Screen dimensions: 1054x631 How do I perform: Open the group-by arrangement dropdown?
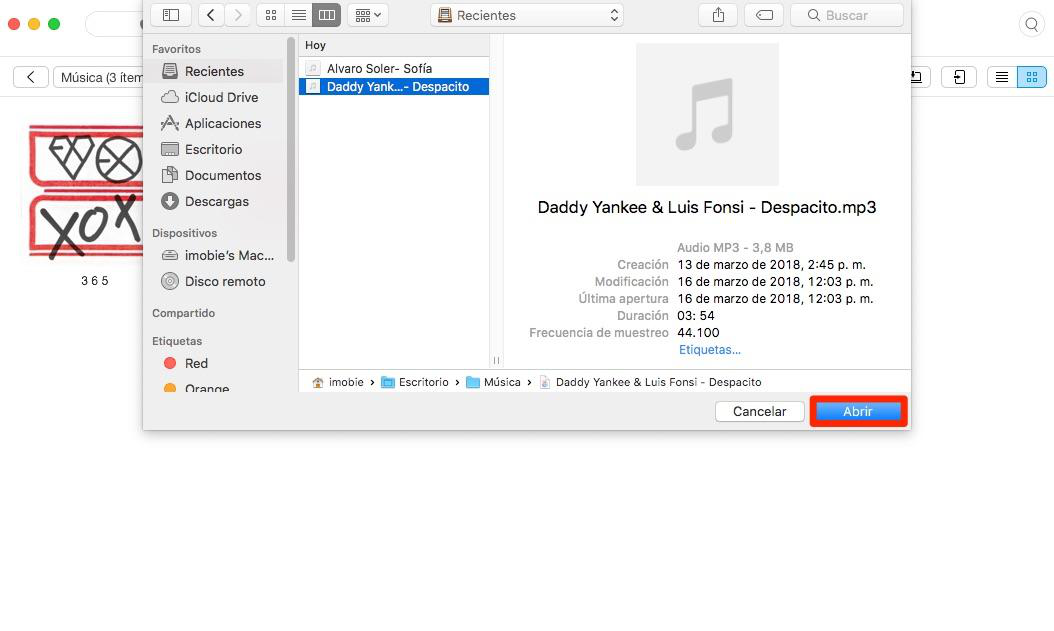point(368,15)
